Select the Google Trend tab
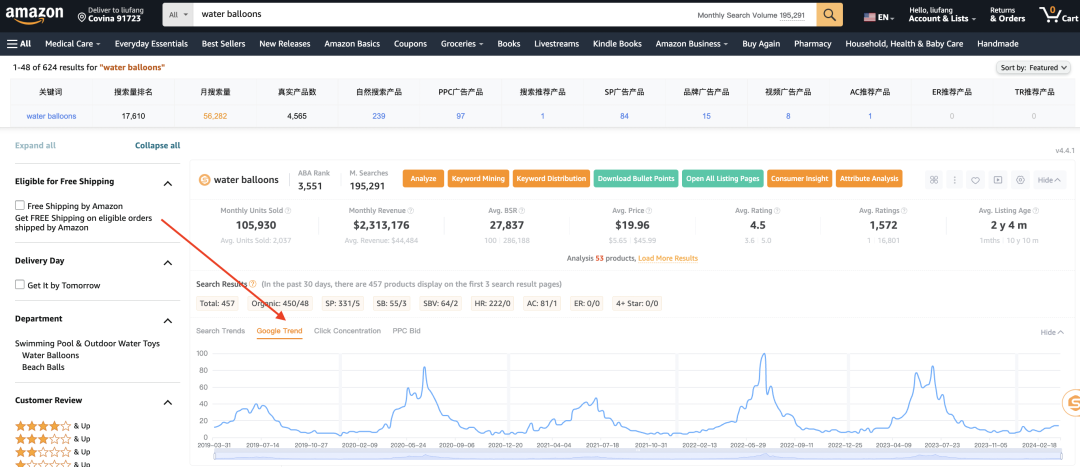1080x467 pixels. [279, 331]
